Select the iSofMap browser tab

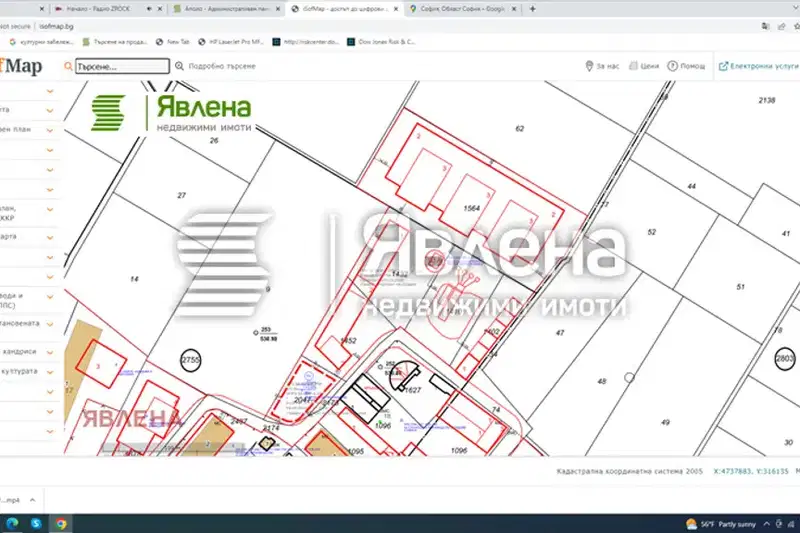click(344, 9)
